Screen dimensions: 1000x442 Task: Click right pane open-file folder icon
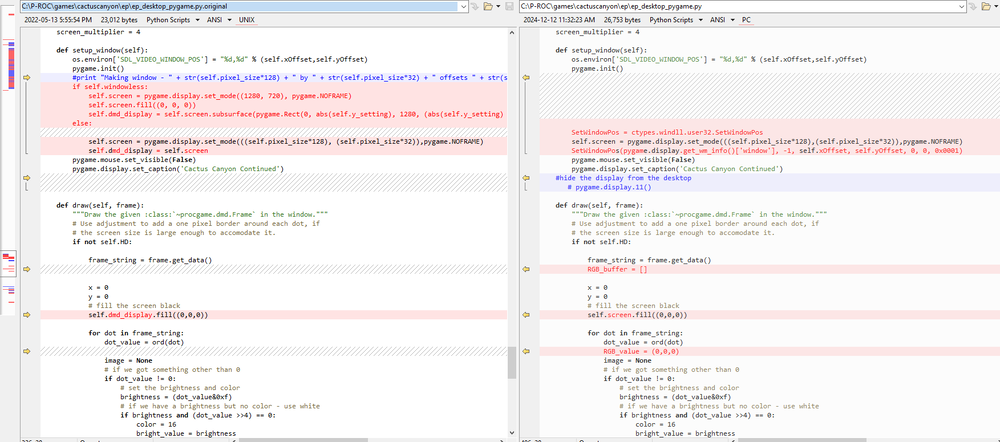tap(987, 6)
